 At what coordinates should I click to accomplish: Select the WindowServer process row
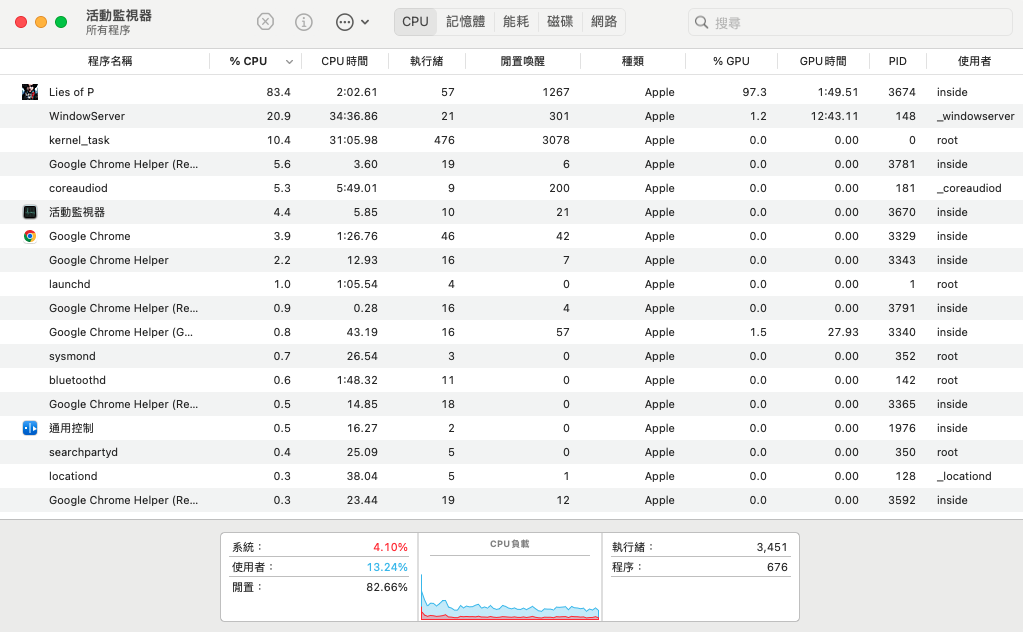[512, 116]
